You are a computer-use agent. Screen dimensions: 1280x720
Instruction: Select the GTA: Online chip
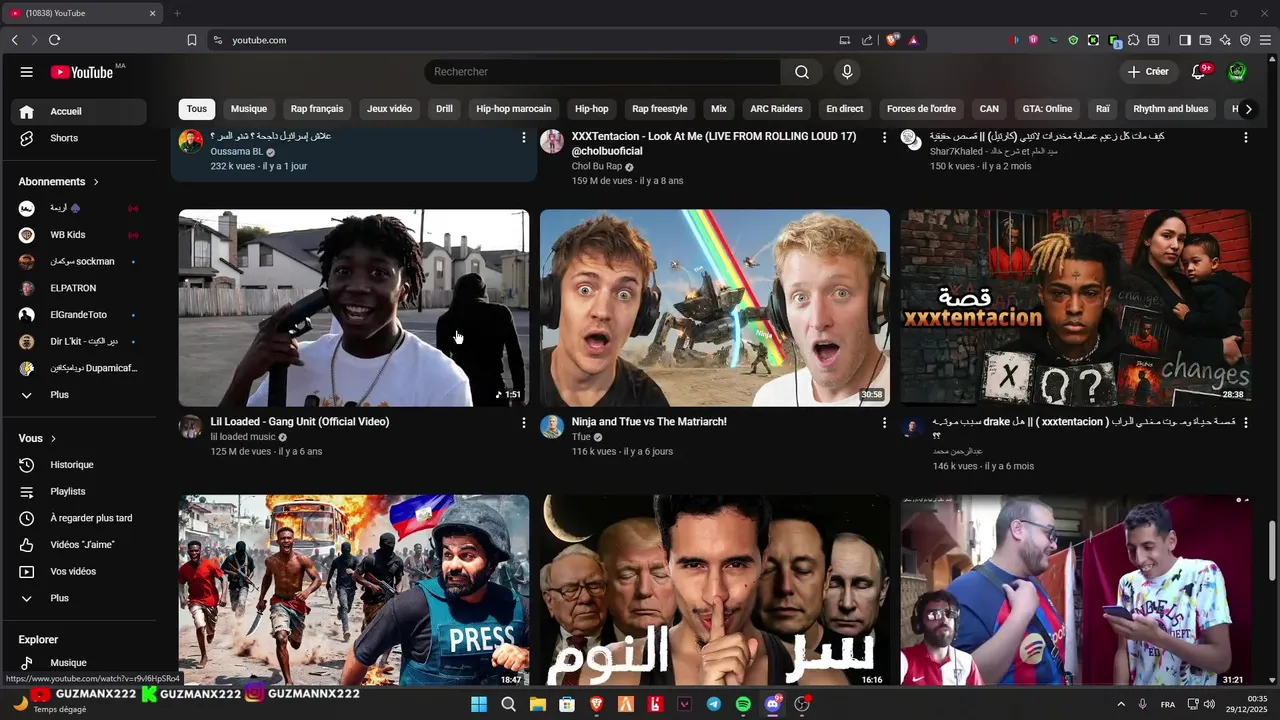click(x=1047, y=109)
